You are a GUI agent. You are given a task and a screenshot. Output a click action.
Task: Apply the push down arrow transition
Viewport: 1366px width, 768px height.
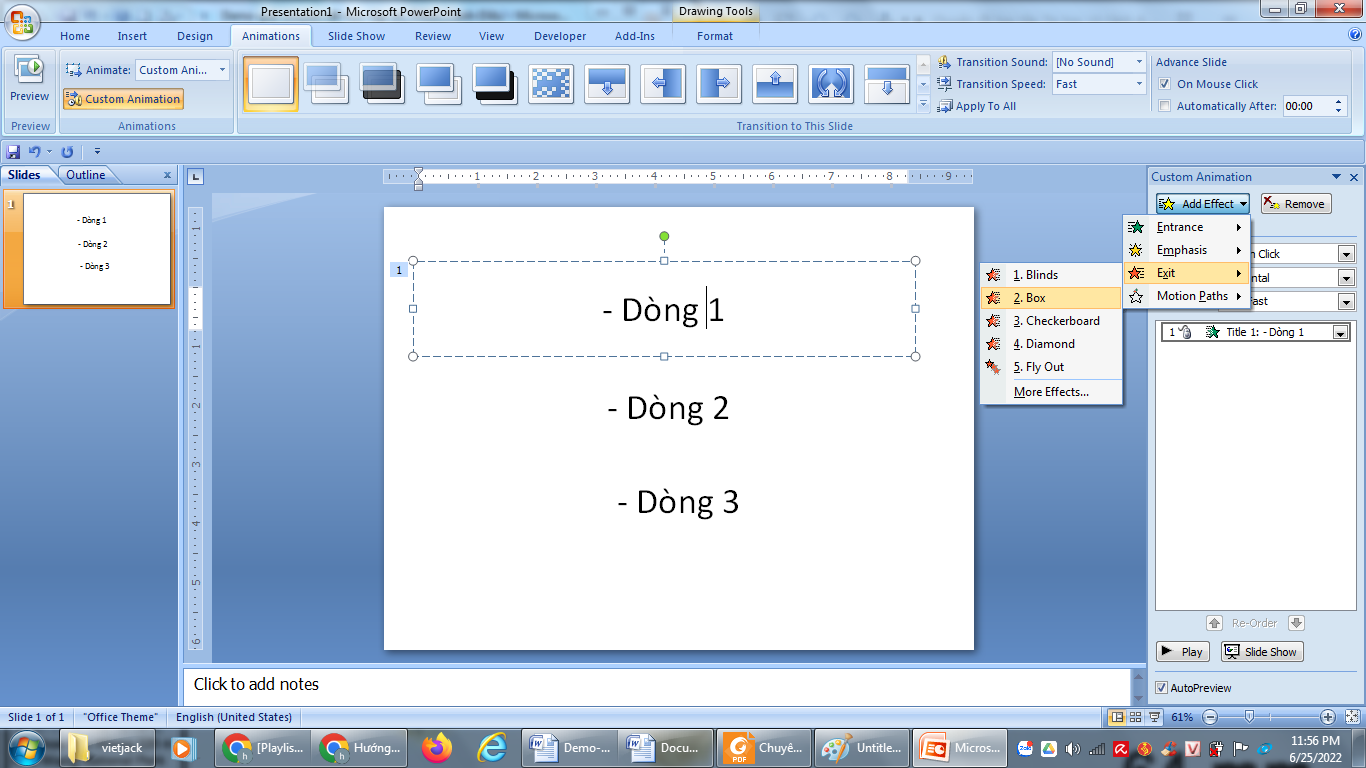(x=607, y=83)
